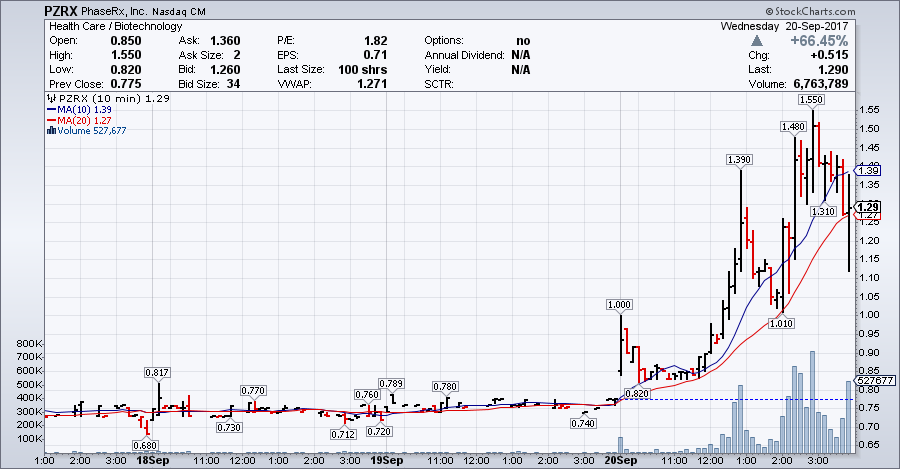
Task: Click the blue MA(10) line marker in legend
Action: [x=50, y=110]
